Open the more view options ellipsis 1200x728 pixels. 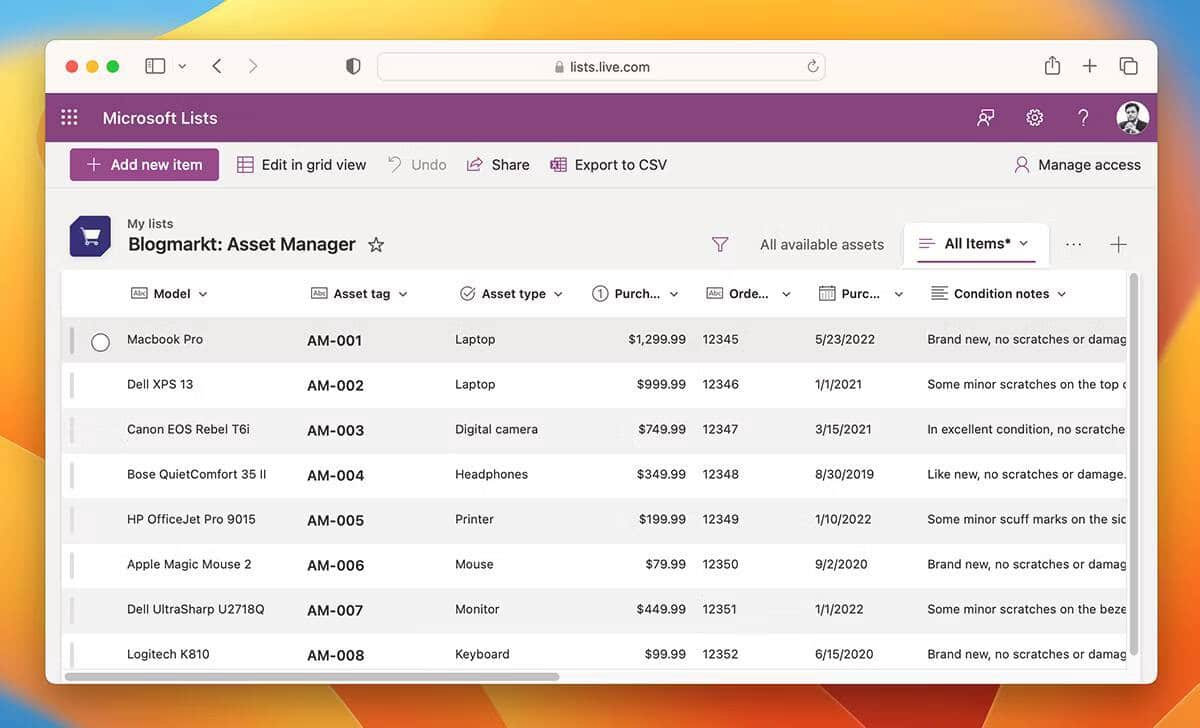tap(1073, 244)
